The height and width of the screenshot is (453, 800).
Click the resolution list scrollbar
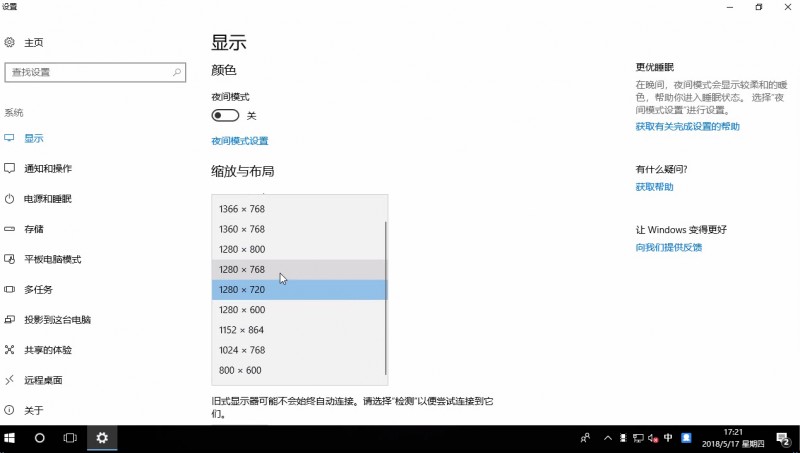tap(386, 298)
